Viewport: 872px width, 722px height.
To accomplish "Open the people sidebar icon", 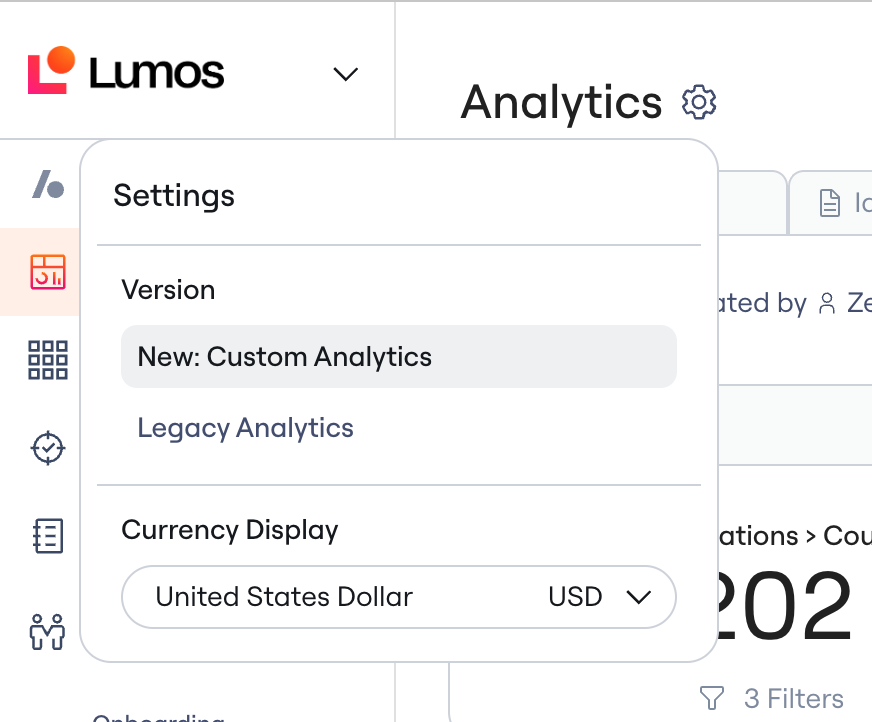I will (x=47, y=631).
